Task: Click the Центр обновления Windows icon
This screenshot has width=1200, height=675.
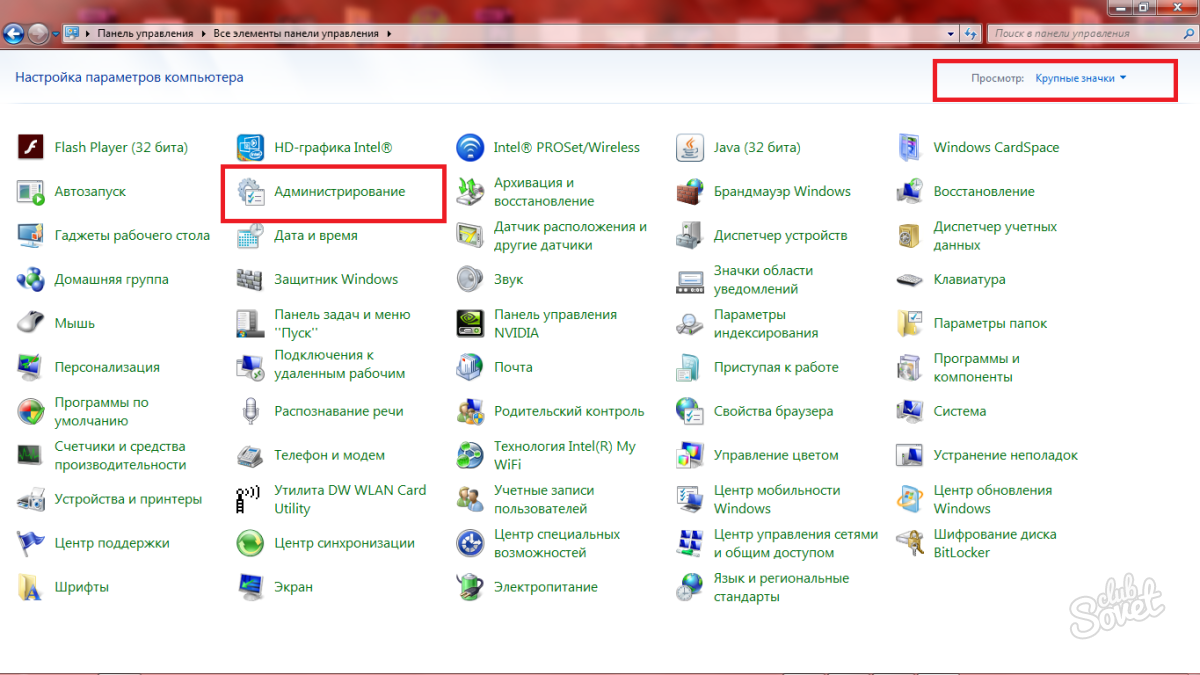Action: click(x=909, y=499)
